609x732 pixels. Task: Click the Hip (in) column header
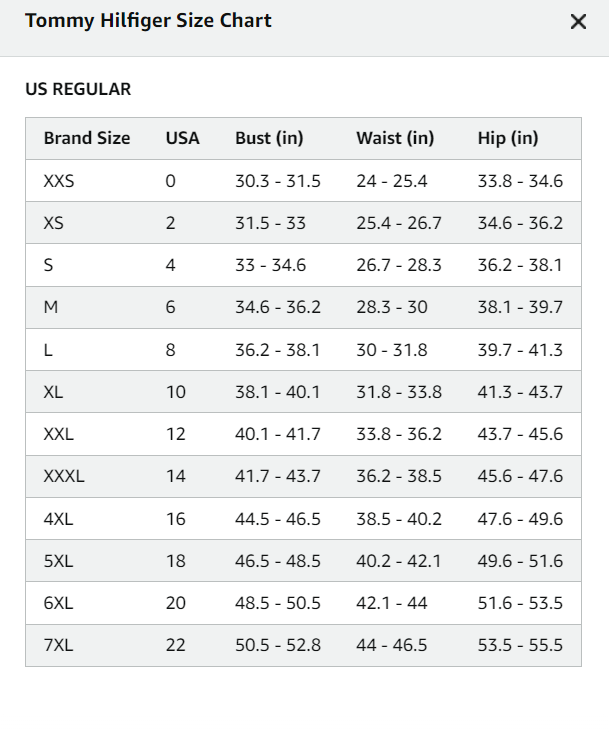pos(508,138)
